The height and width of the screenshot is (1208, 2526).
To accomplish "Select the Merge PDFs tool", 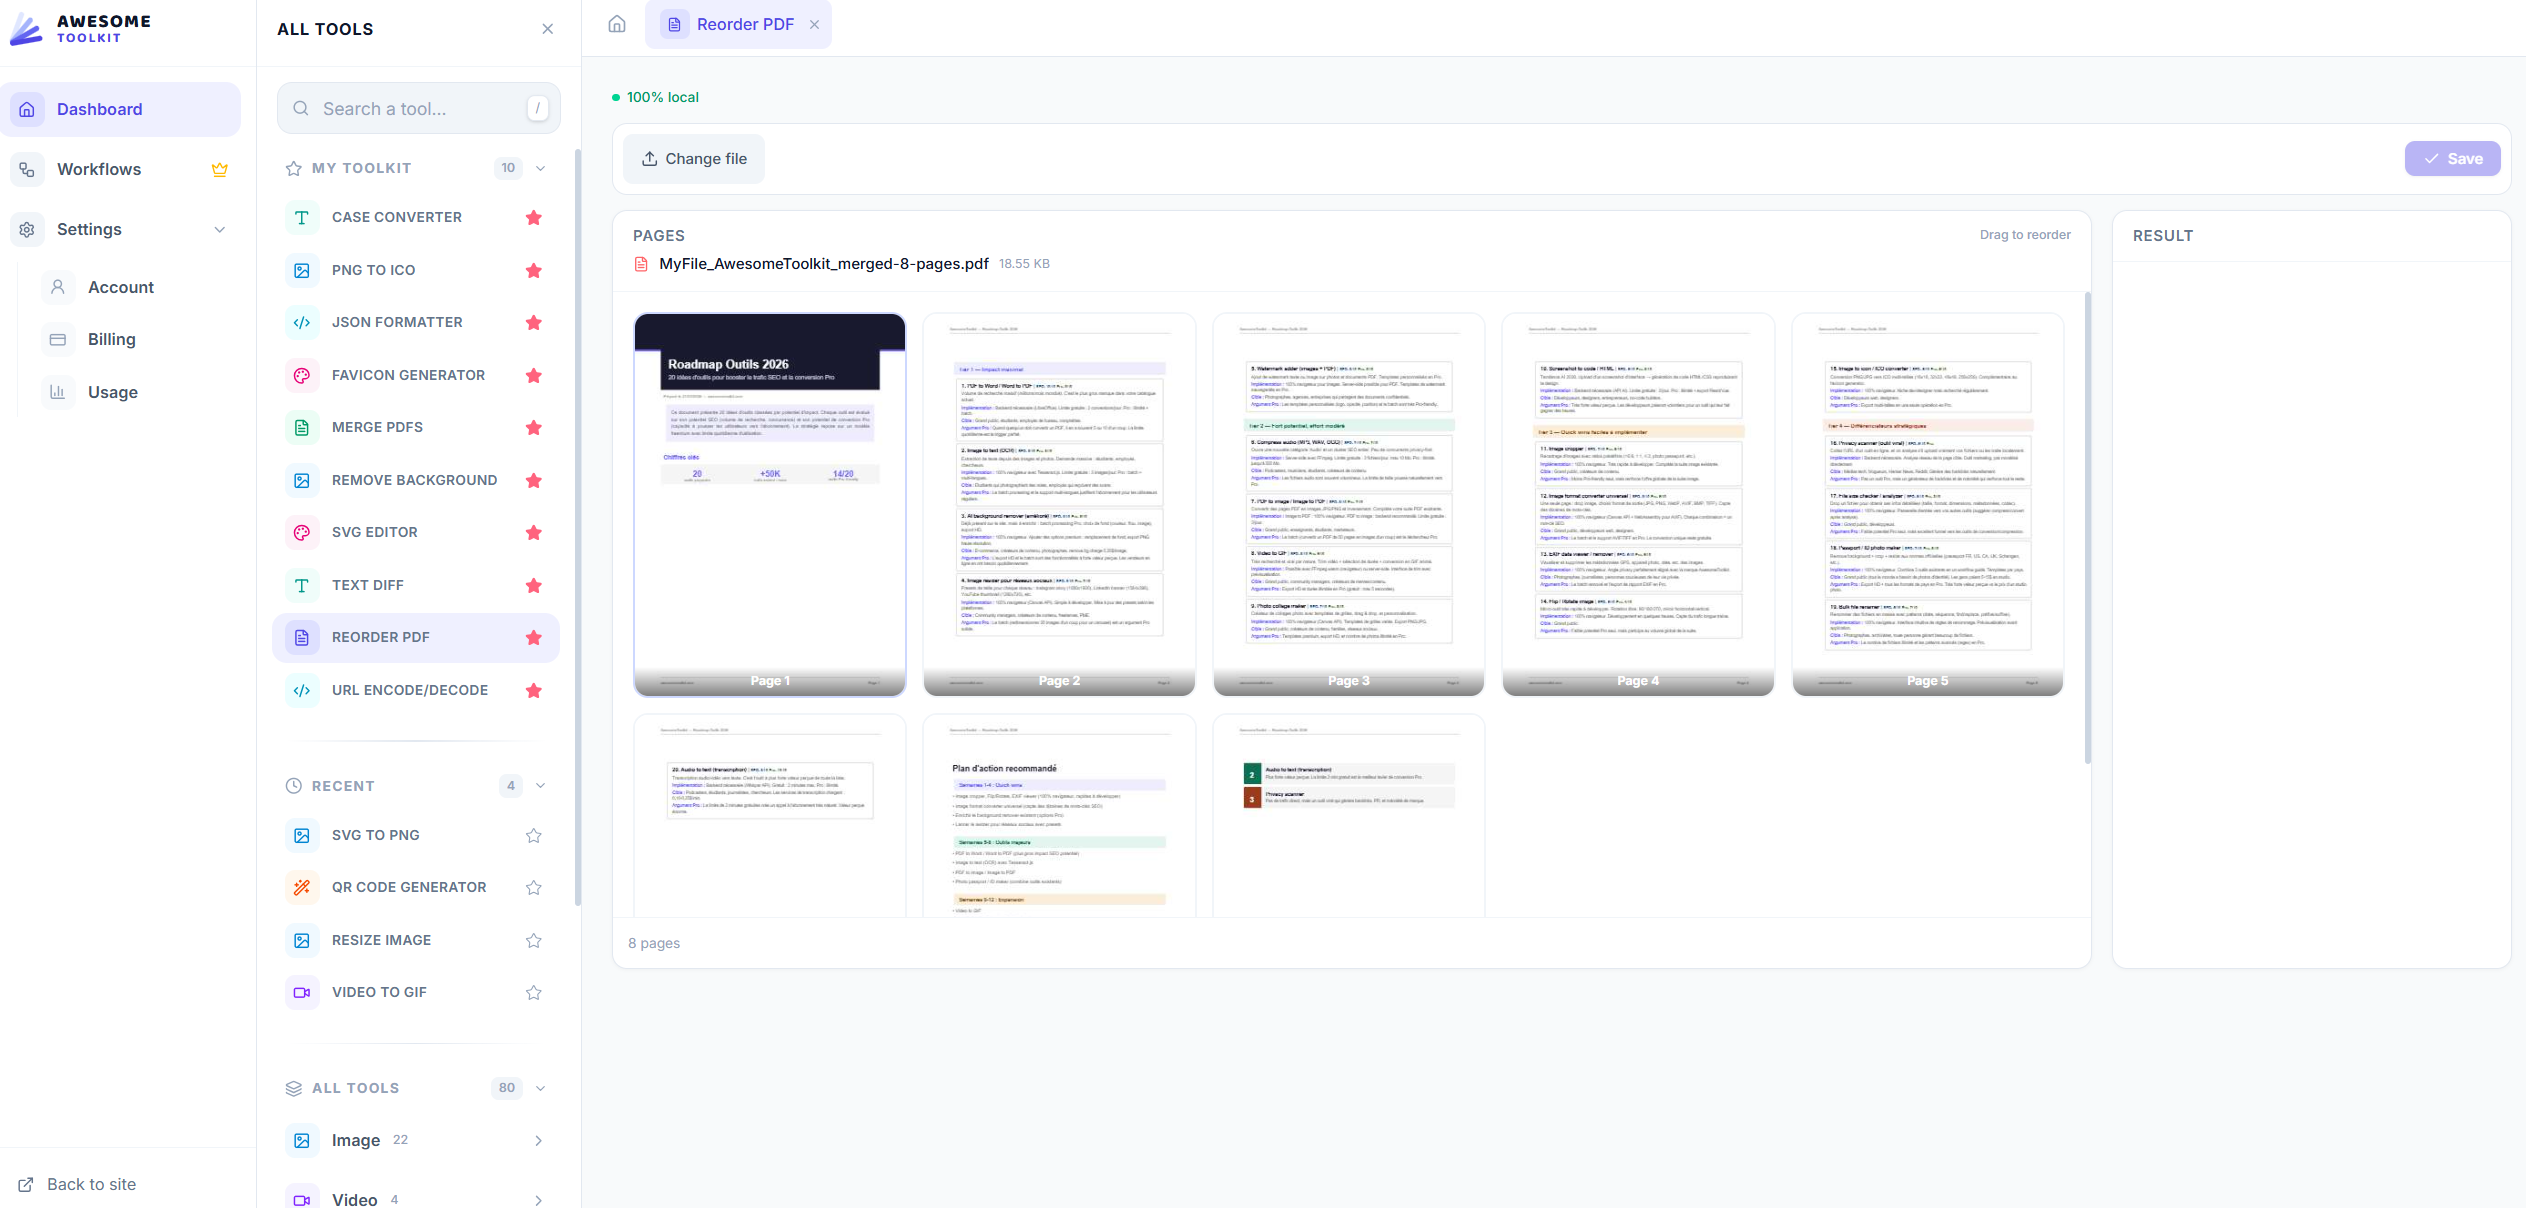I will 377,427.
